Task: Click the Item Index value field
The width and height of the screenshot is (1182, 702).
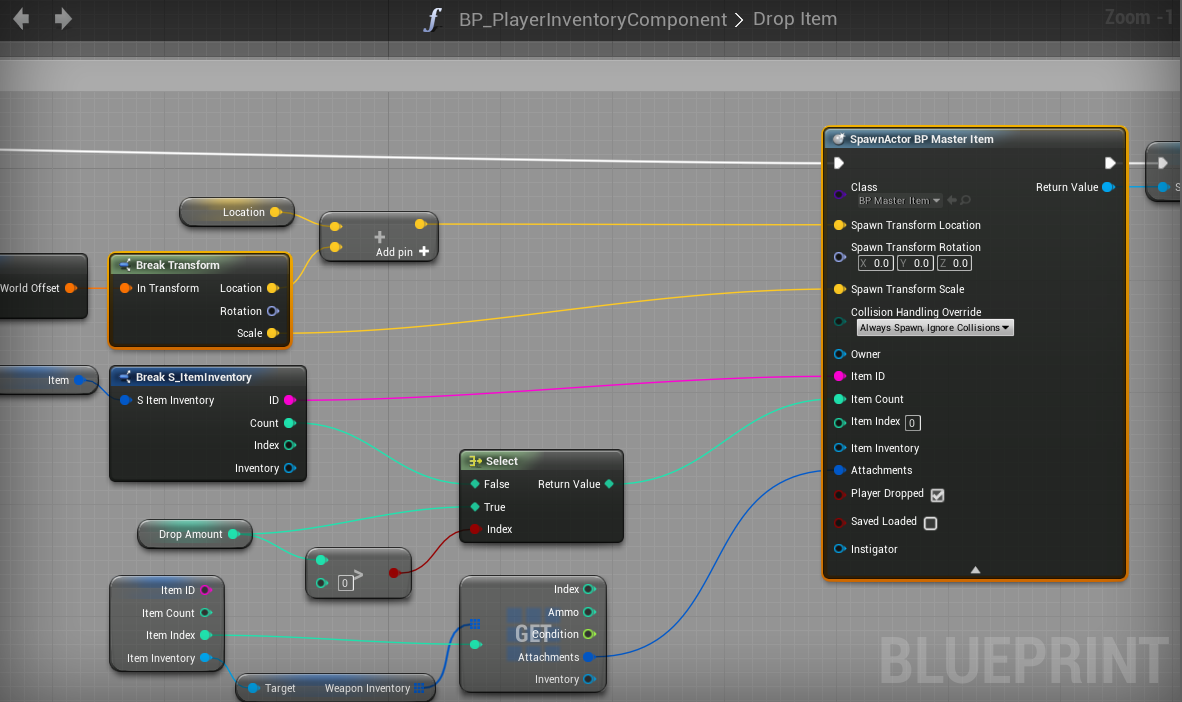Action: click(x=913, y=423)
